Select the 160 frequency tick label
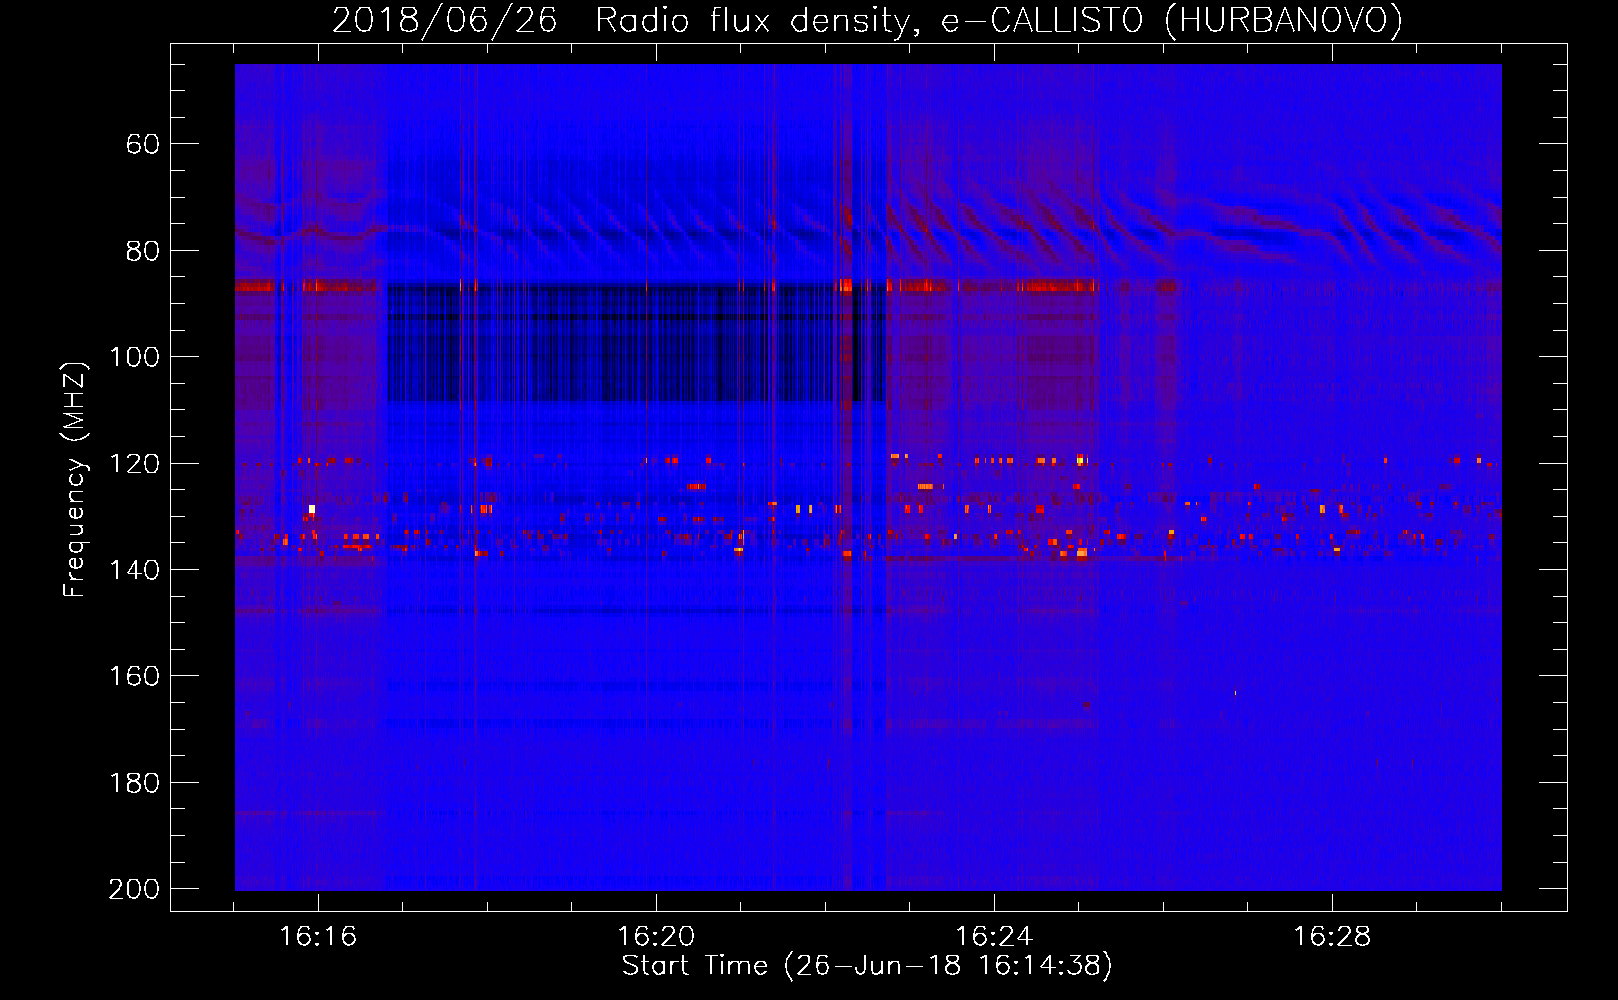1618x1000 pixels. 135,676
